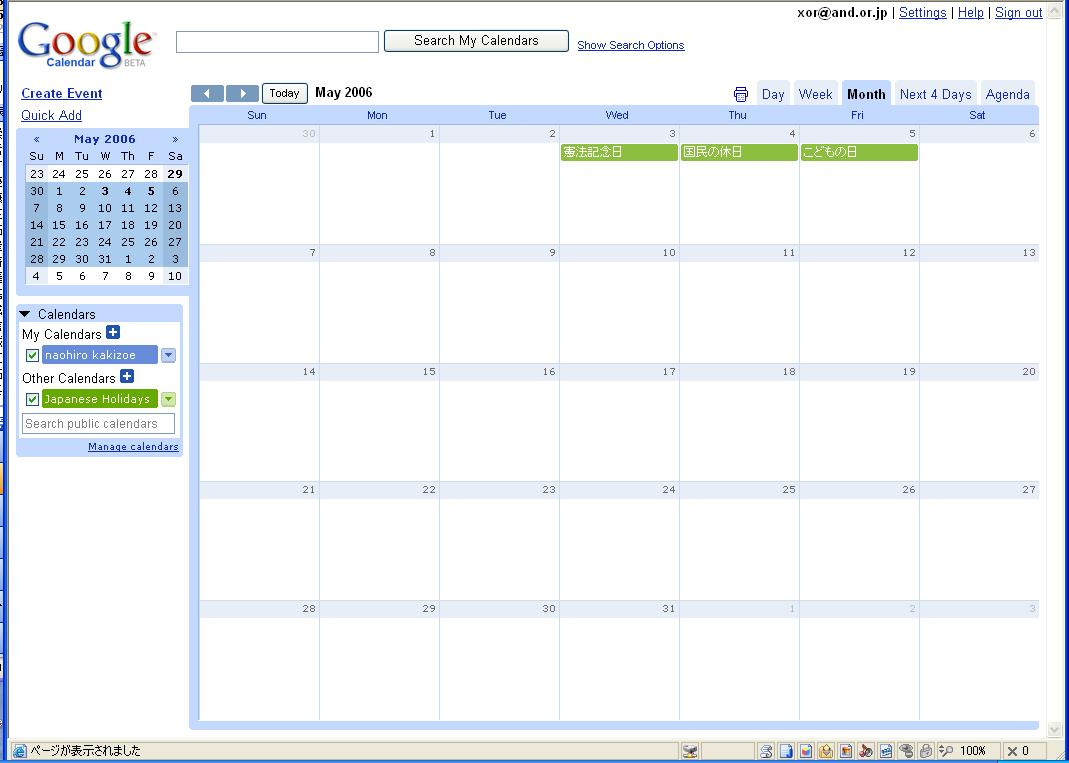Click the blue grid page icon in status bar

886,751
